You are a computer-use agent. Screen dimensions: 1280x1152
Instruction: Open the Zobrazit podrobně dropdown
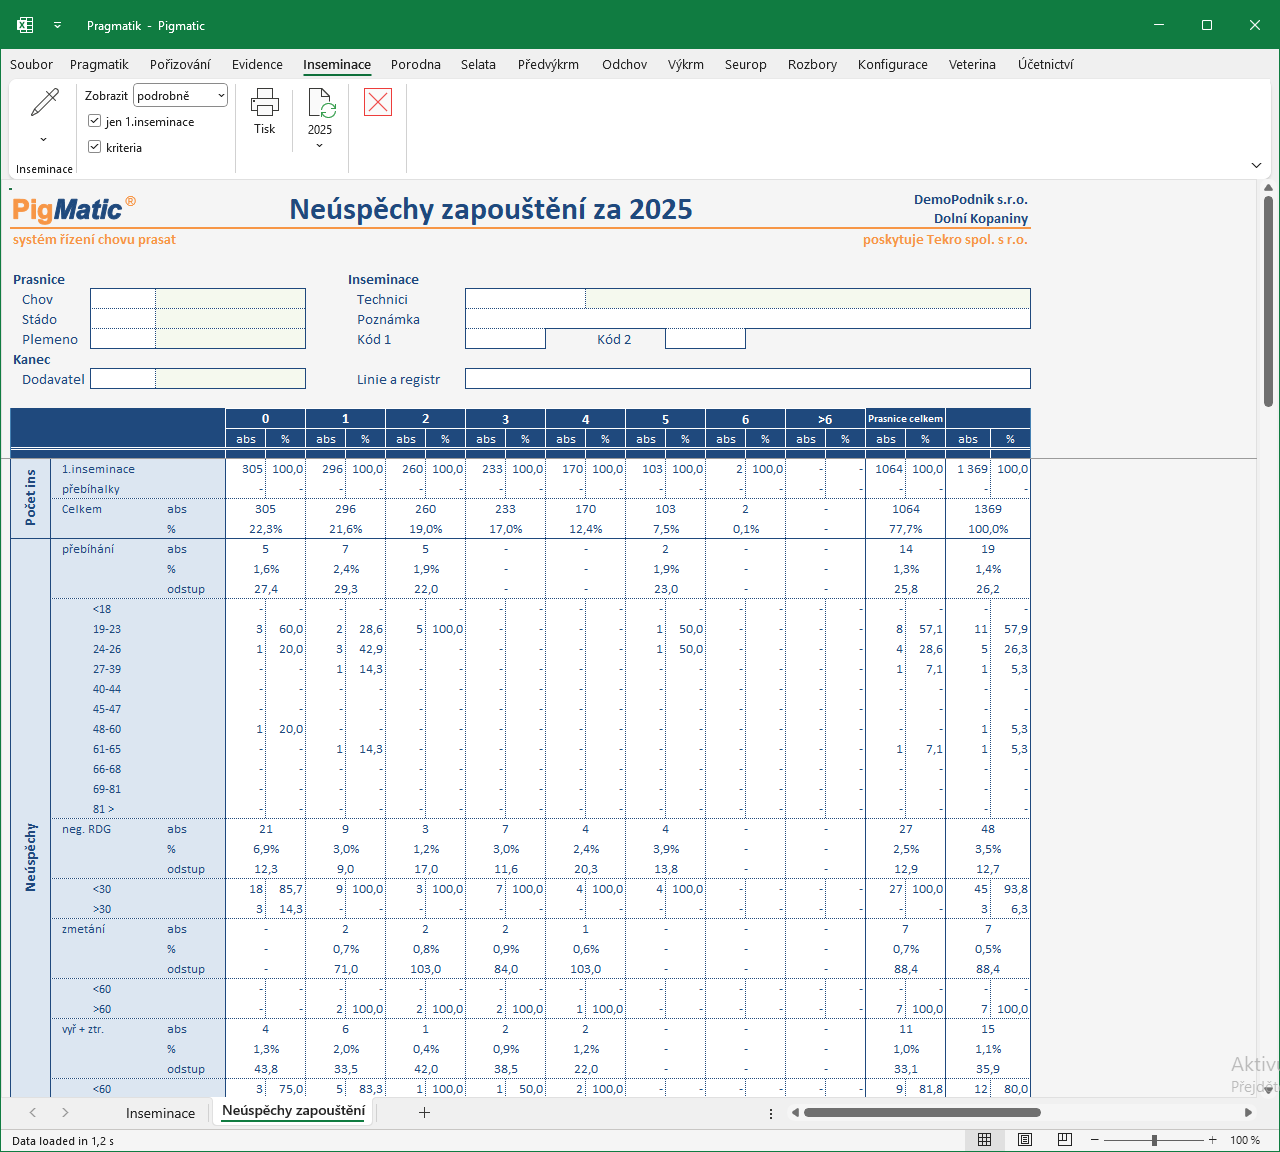pos(181,96)
